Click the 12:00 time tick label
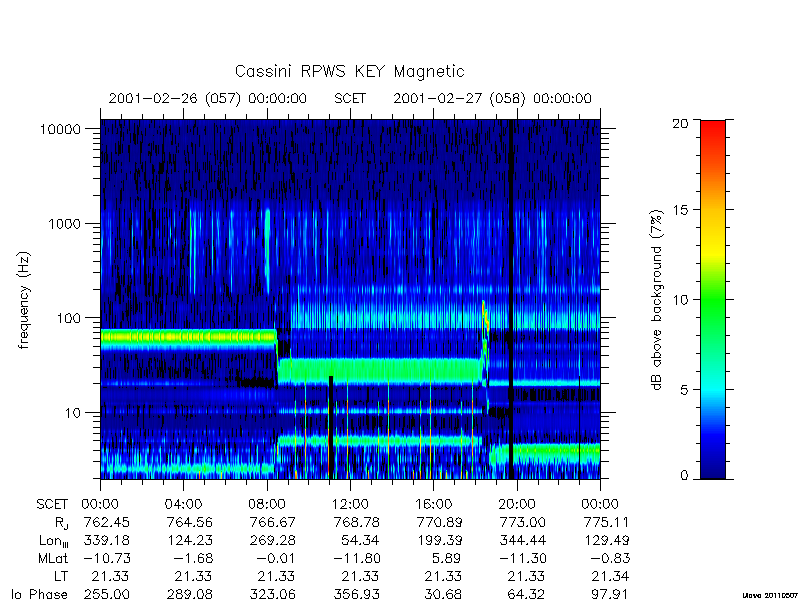Viewport: 800px width, 600px height. [350, 505]
